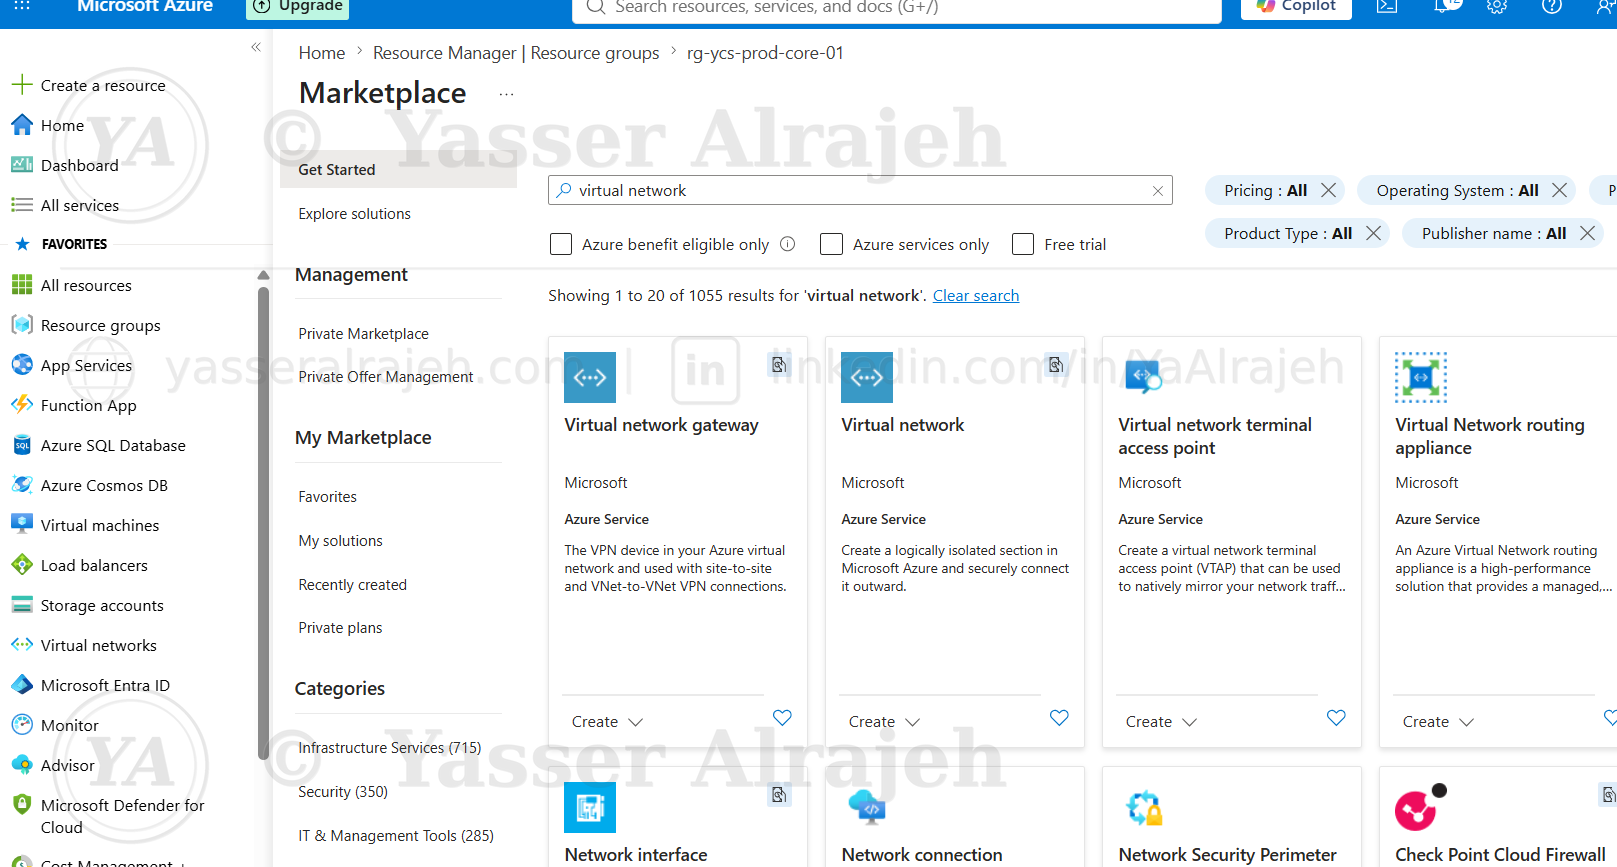Viewport: 1617px width, 867px height.
Task: Favorite the Virtual network gateway card
Action: [x=782, y=717]
